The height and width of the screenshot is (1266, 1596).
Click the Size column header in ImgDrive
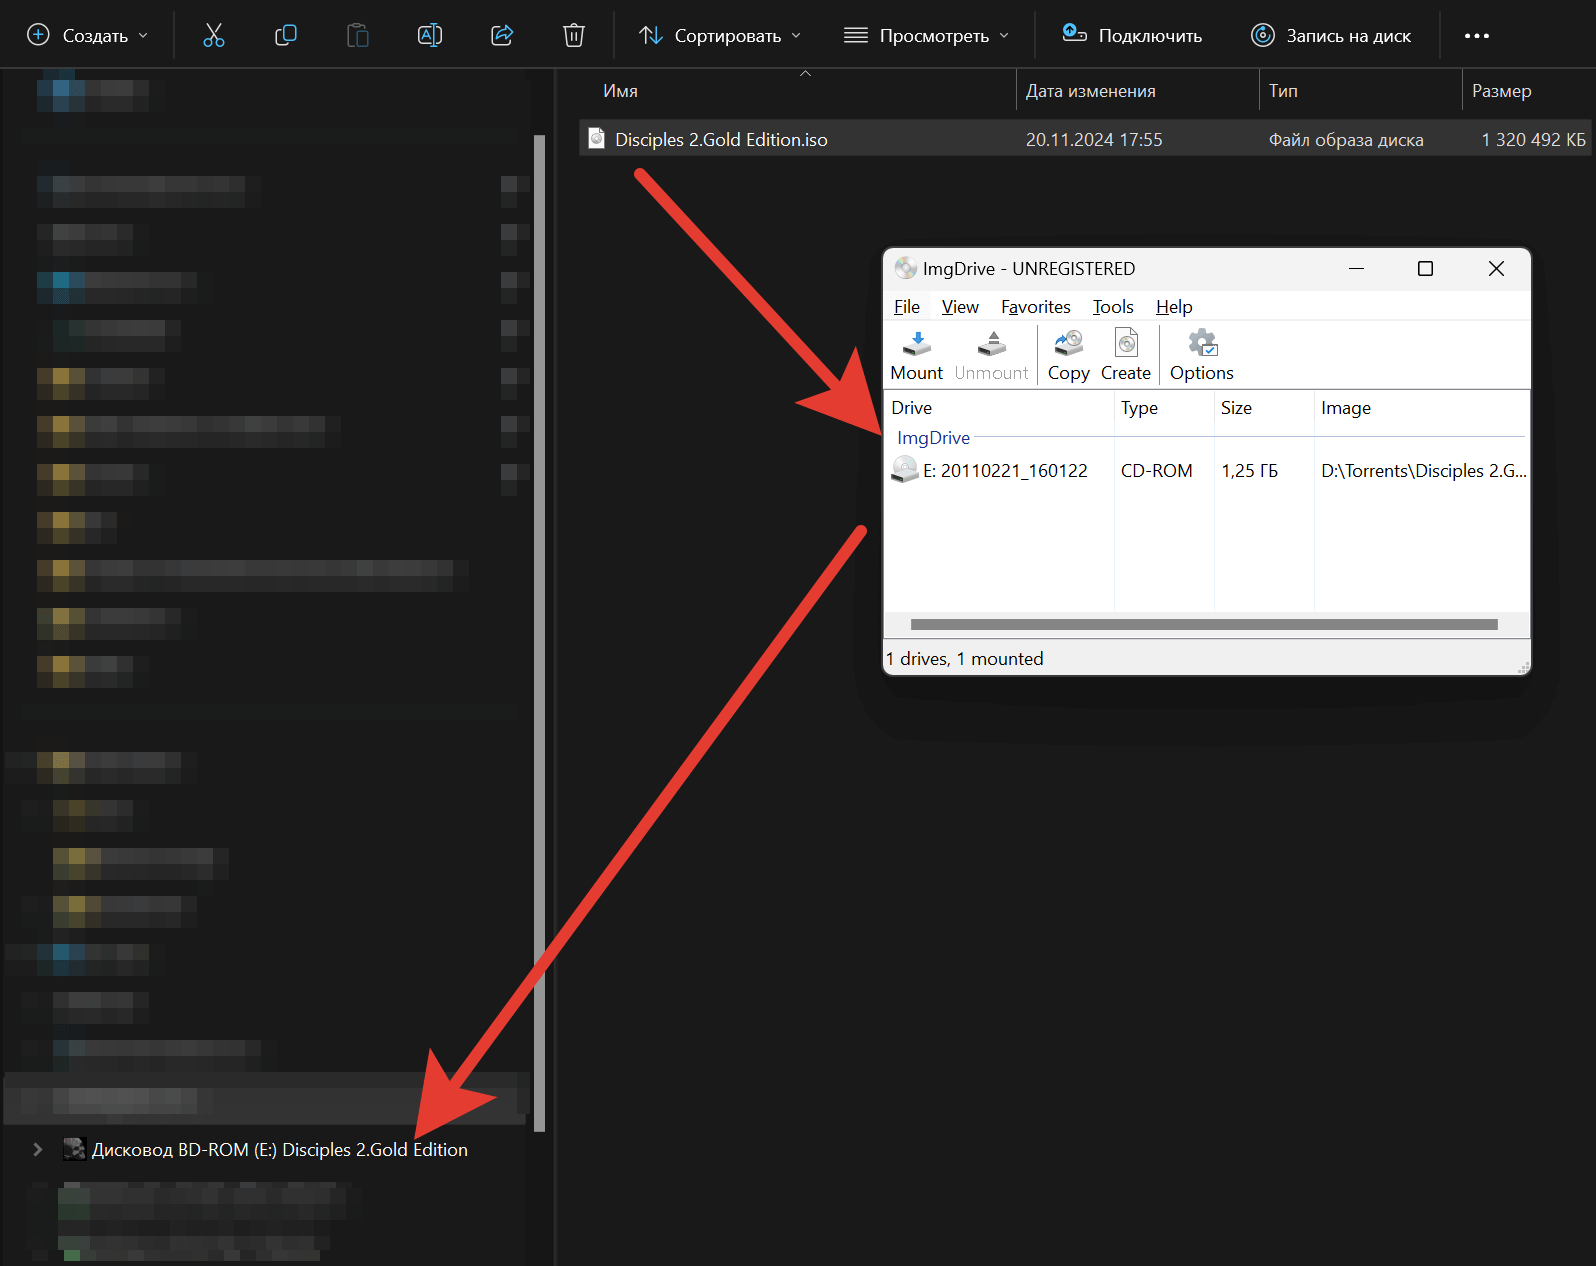click(1264, 408)
